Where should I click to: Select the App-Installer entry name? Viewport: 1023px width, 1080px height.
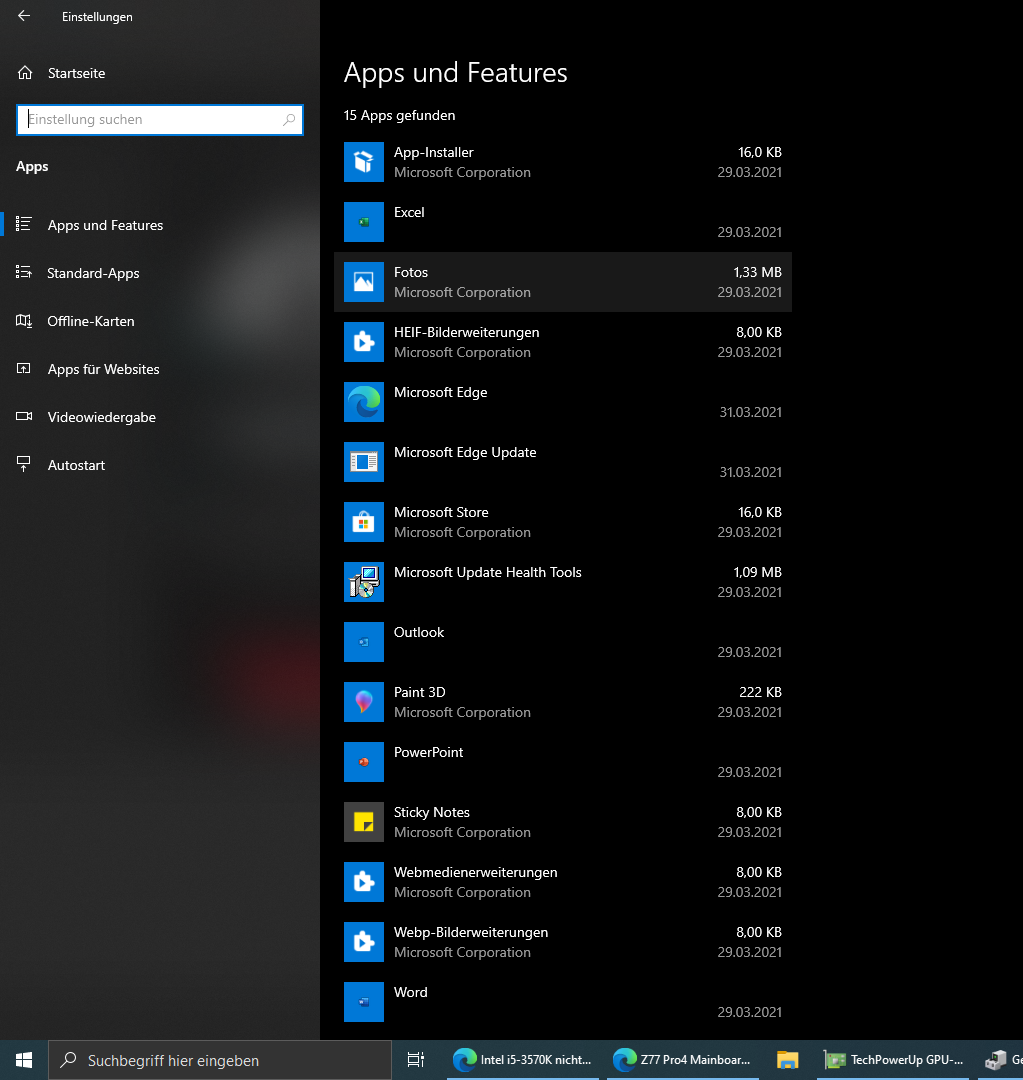click(x=433, y=152)
